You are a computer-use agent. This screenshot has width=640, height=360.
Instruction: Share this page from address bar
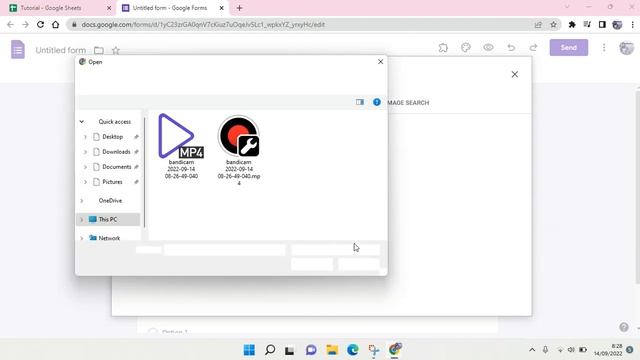538,25
